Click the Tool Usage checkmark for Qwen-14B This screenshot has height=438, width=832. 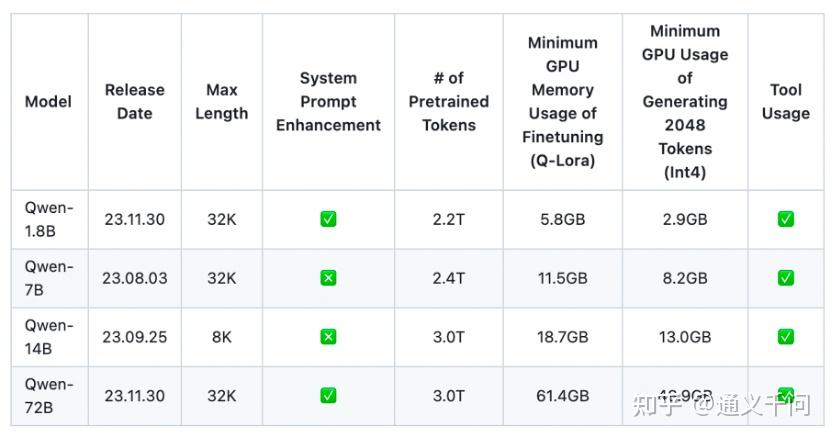coord(785,337)
